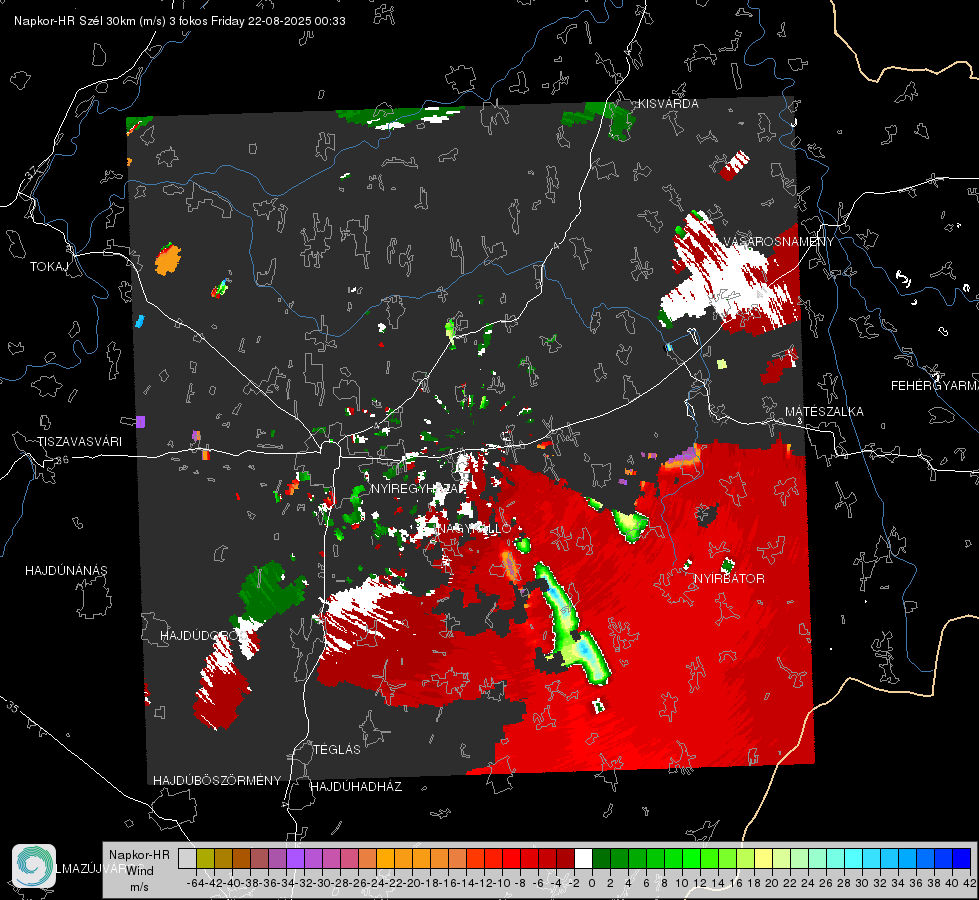Screen dimensions: 979x900
Task: Click the road number 36 label
Action: [62, 460]
